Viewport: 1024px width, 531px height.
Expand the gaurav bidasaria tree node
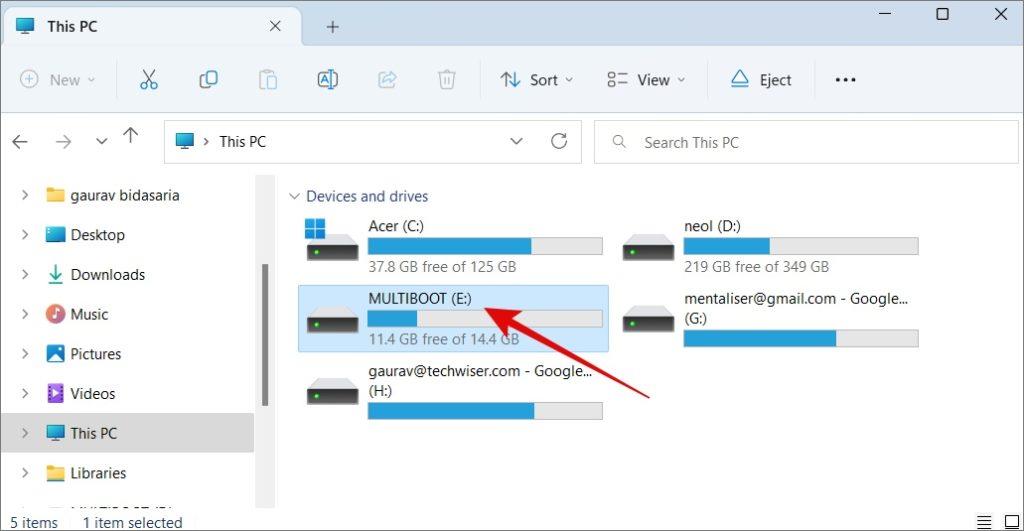(25, 195)
